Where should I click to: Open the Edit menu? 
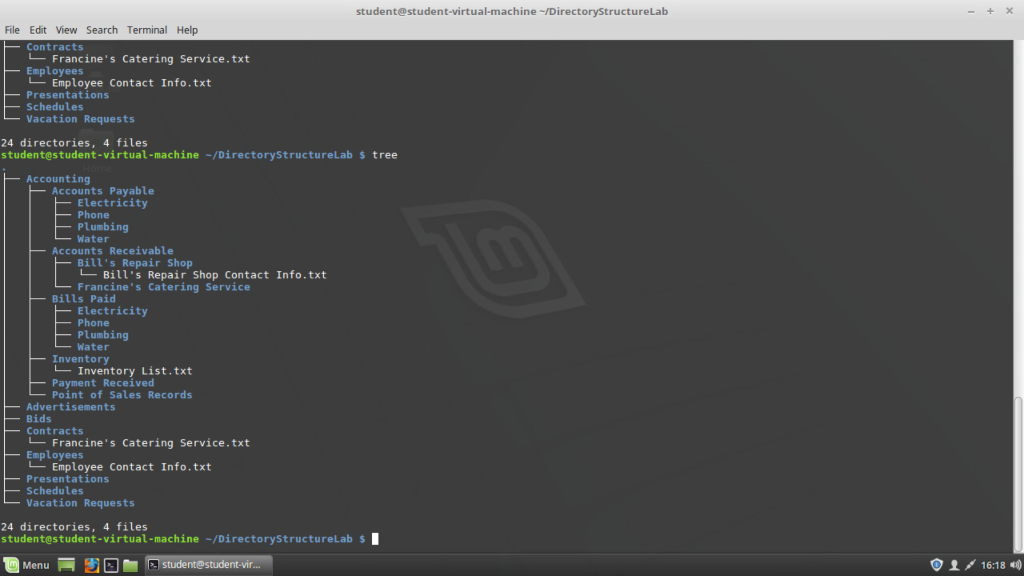coord(37,29)
